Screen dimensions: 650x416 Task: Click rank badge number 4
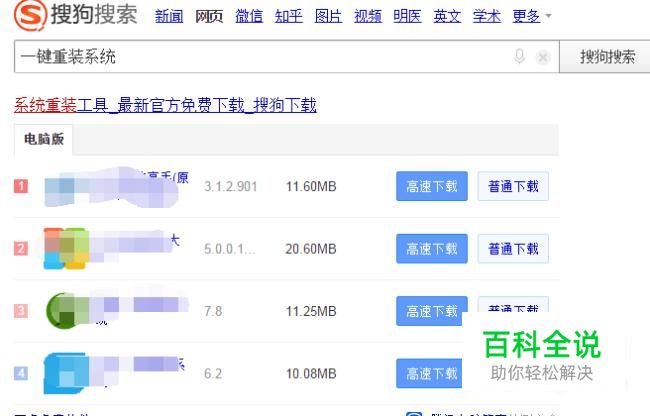pos(21,373)
